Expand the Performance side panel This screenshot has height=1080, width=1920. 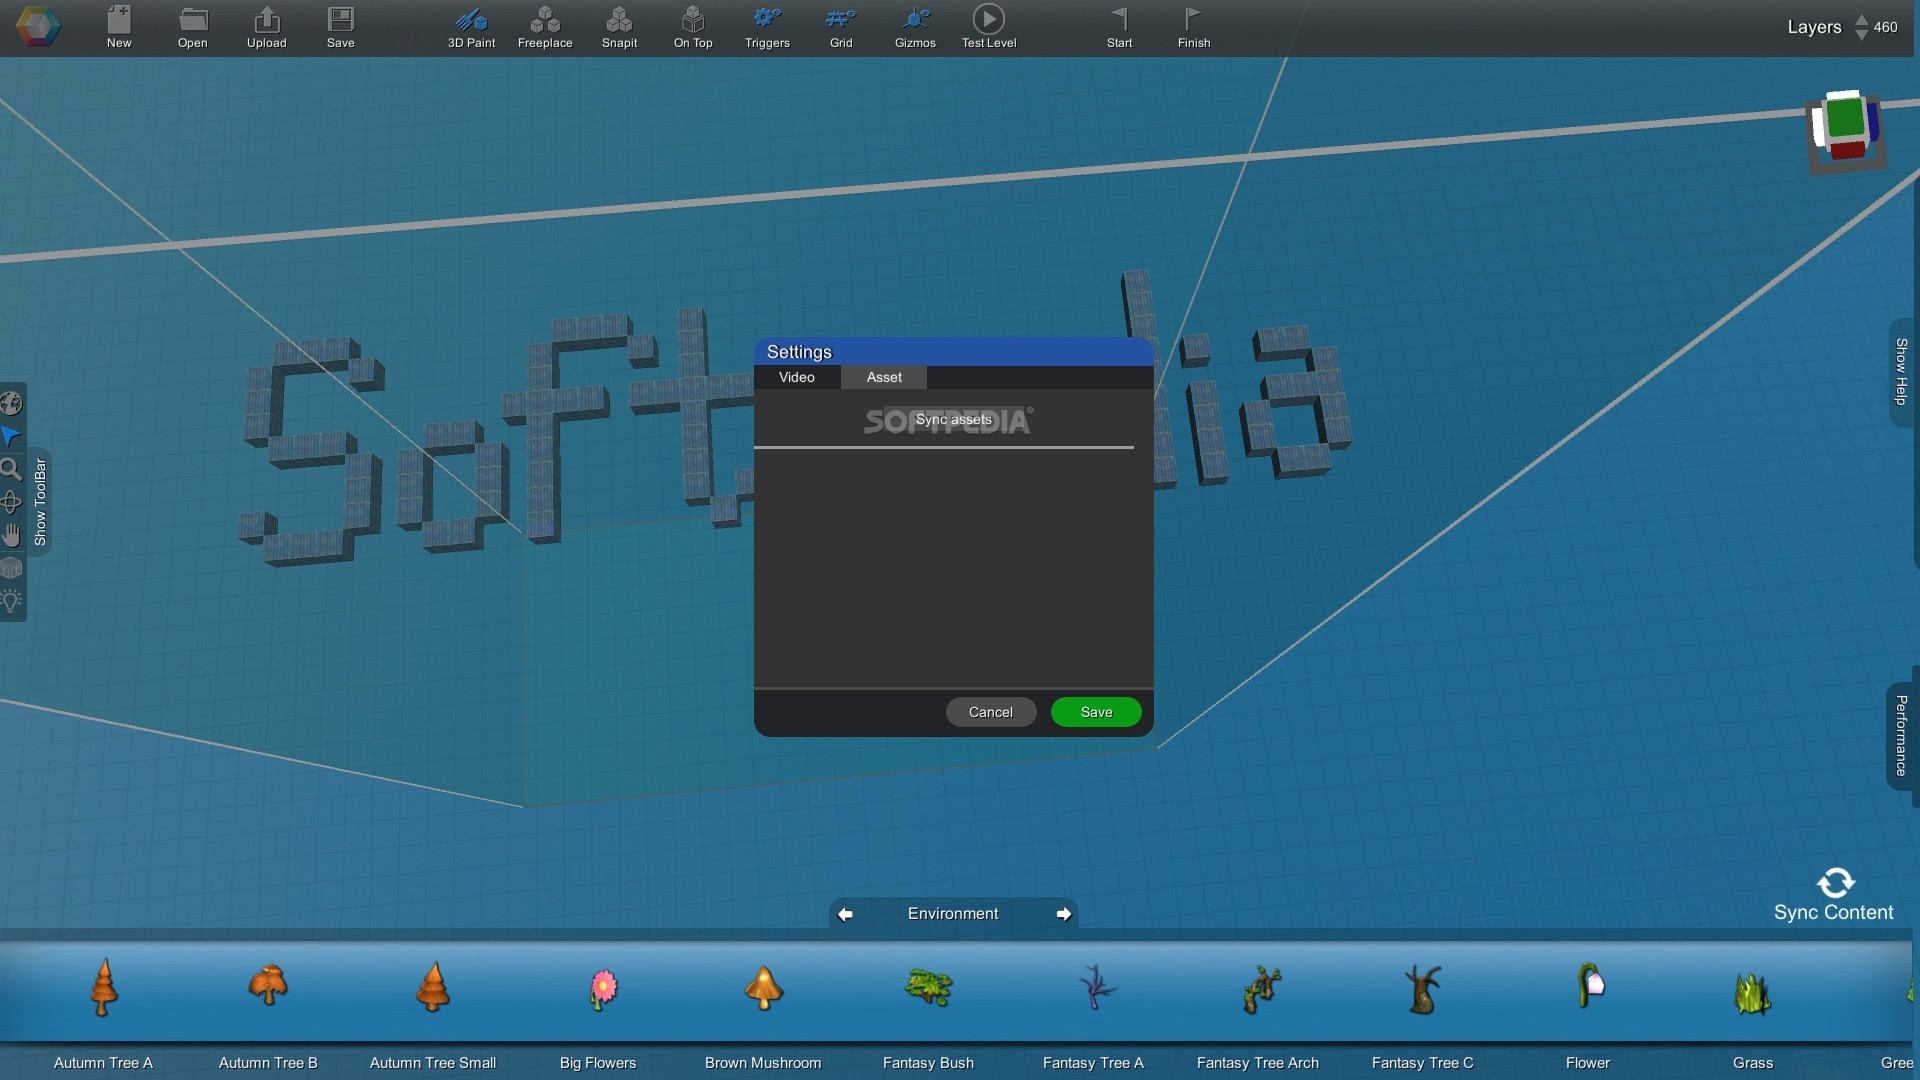1901,736
